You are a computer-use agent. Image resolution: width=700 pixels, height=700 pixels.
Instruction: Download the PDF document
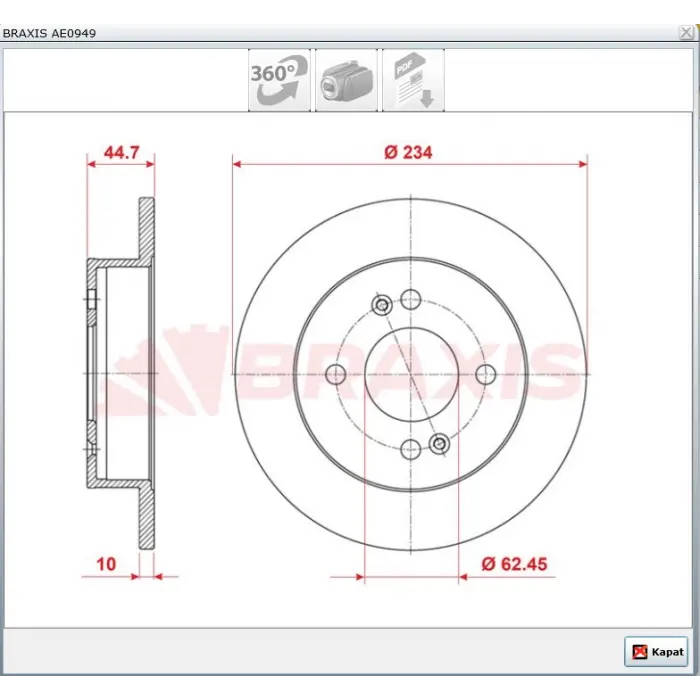pyautogui.click(x=413, y=80)
